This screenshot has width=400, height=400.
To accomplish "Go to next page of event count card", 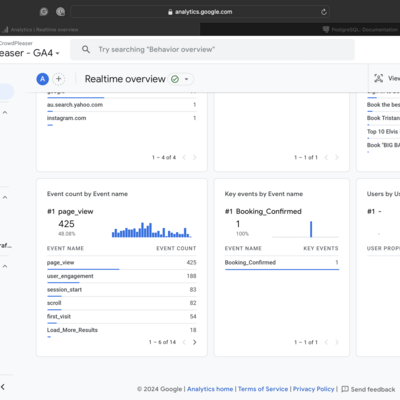I will pos(195,342).
